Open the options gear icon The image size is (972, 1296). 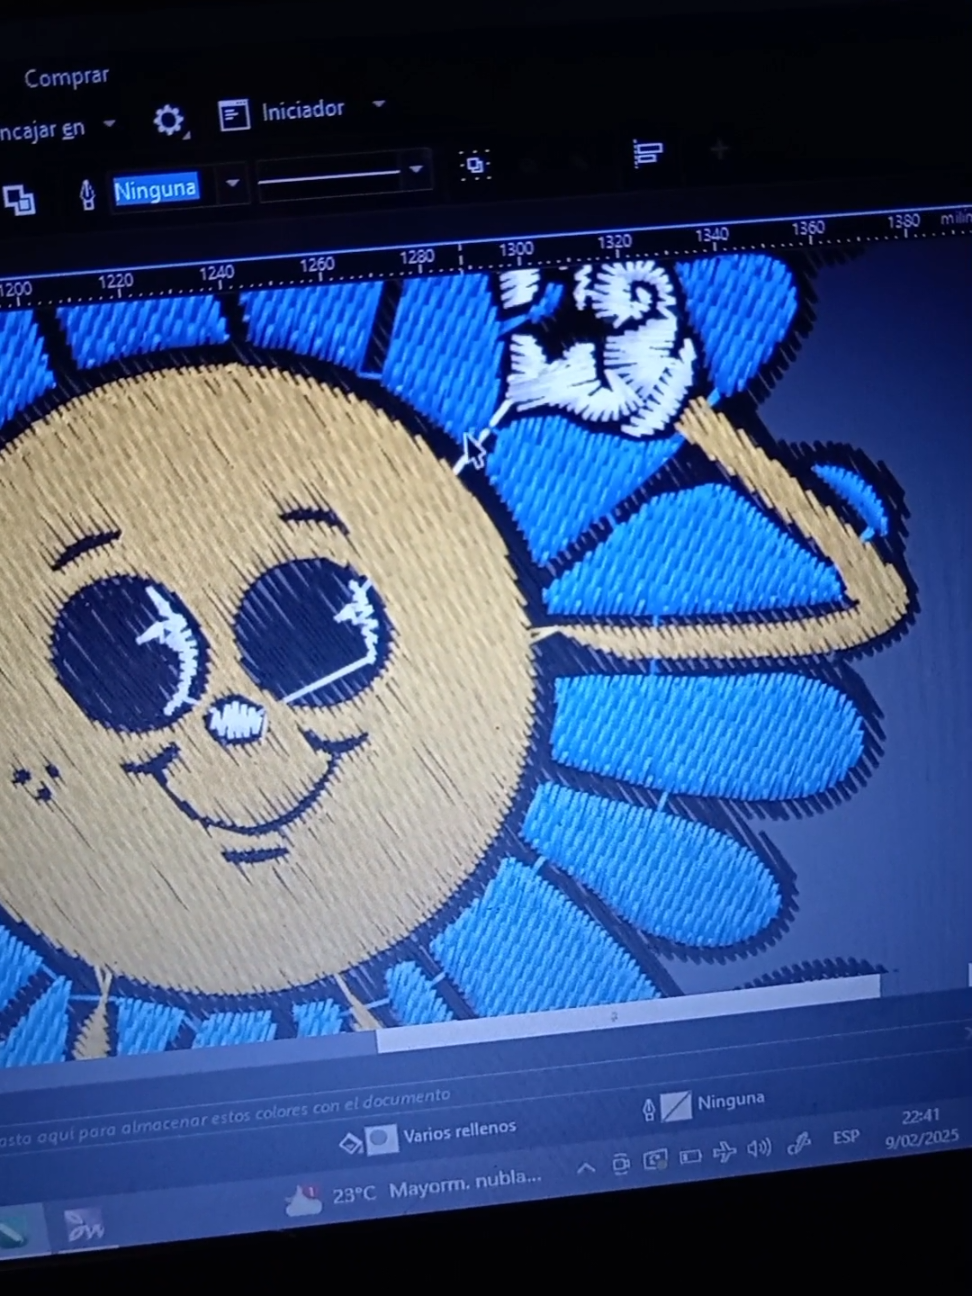[168, 121]
